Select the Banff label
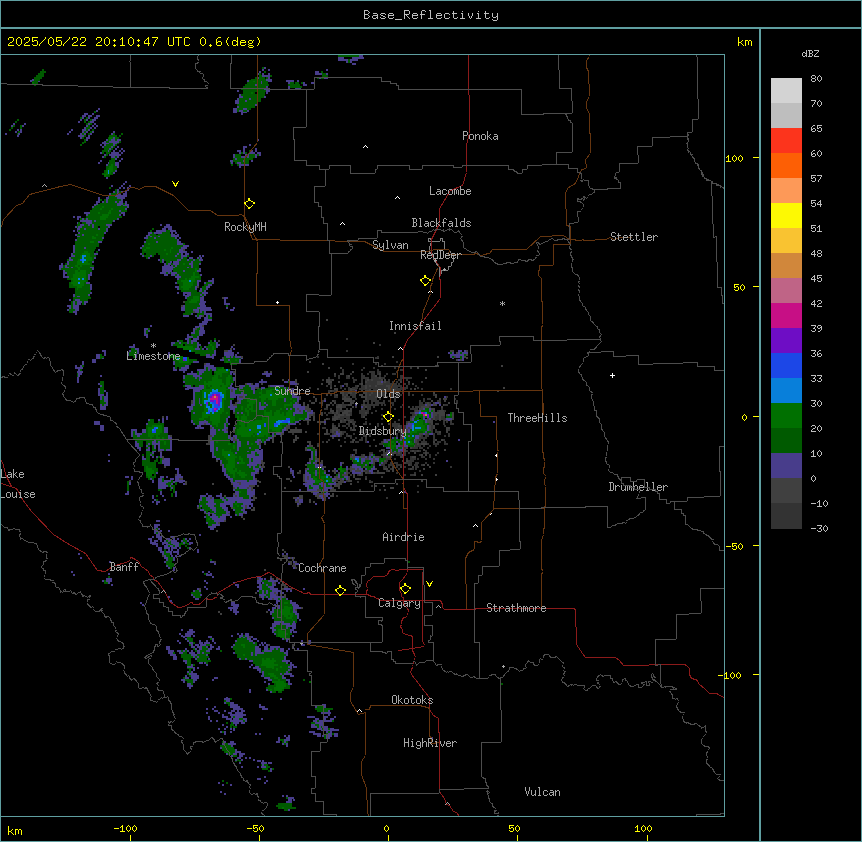 click(124, 567)
